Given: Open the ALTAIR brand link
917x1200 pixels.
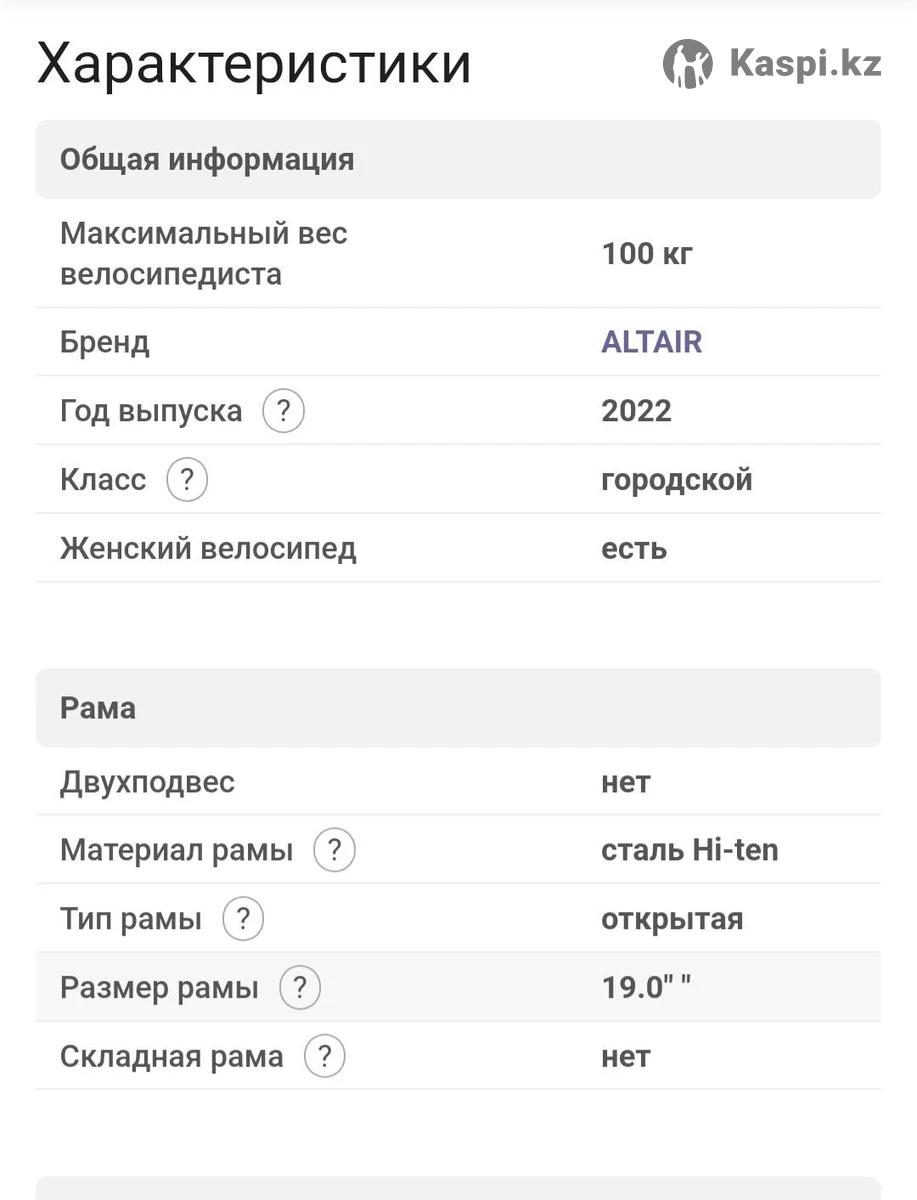Looking at the screenshot, I should coord(652,342).
